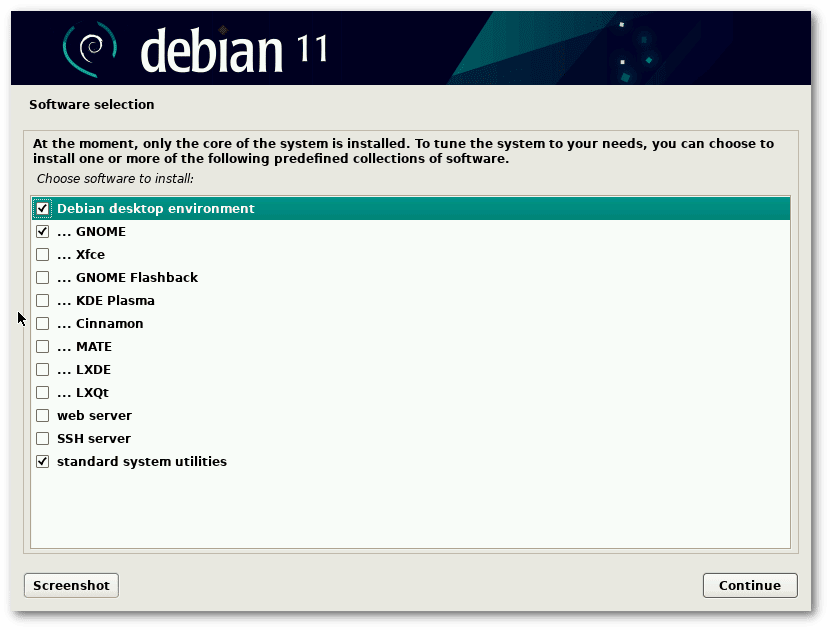Check the web server checkbox
The image size is (830, 630).
point(42,416)
